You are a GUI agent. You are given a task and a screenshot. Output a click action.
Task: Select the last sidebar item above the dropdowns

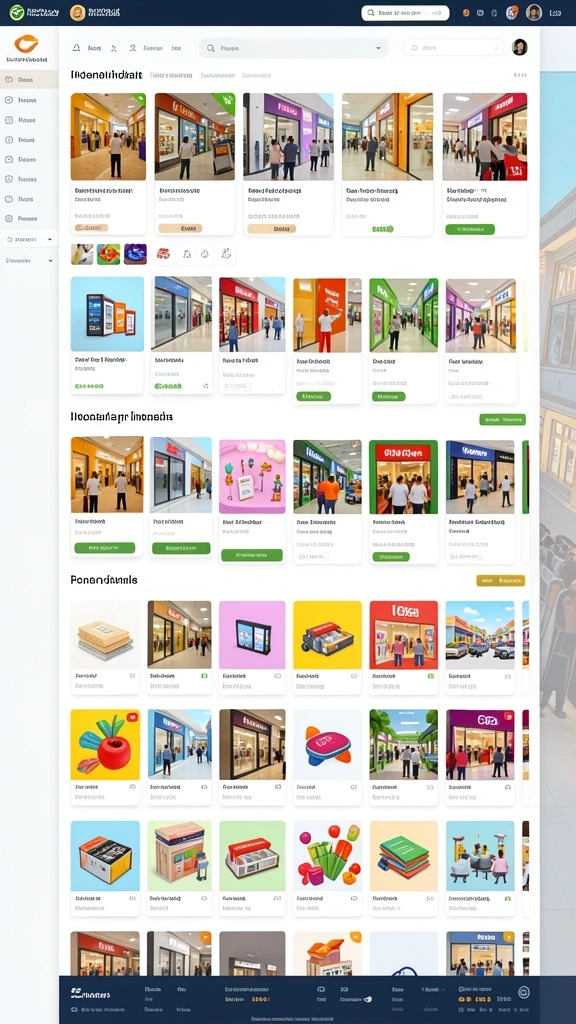[x=29, y=218]
